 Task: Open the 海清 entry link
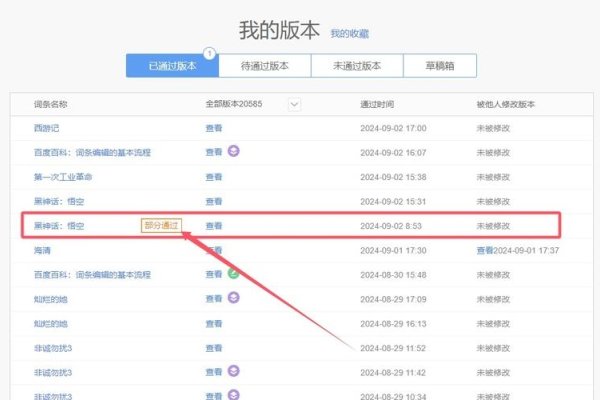42,250
